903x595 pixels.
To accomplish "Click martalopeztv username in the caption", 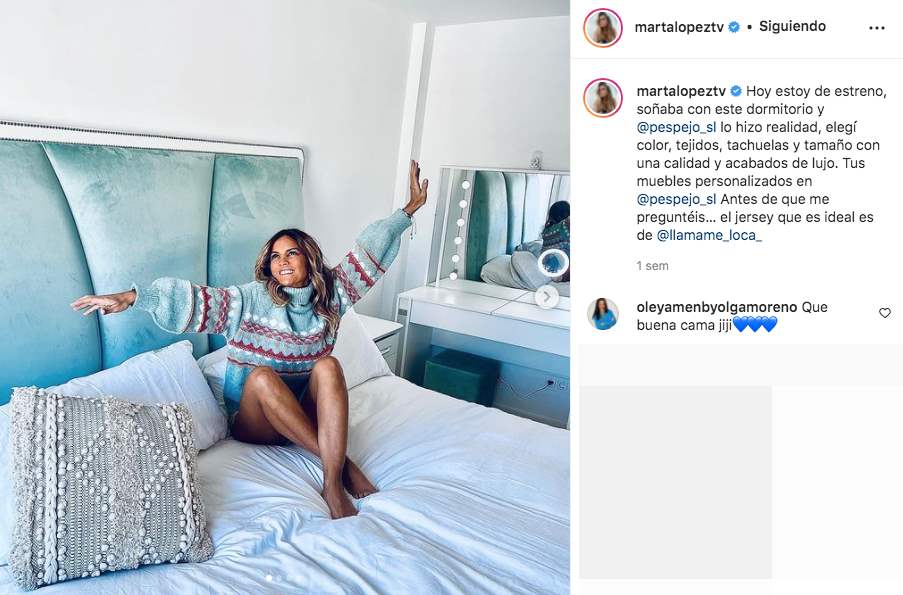I will [681, 91].
